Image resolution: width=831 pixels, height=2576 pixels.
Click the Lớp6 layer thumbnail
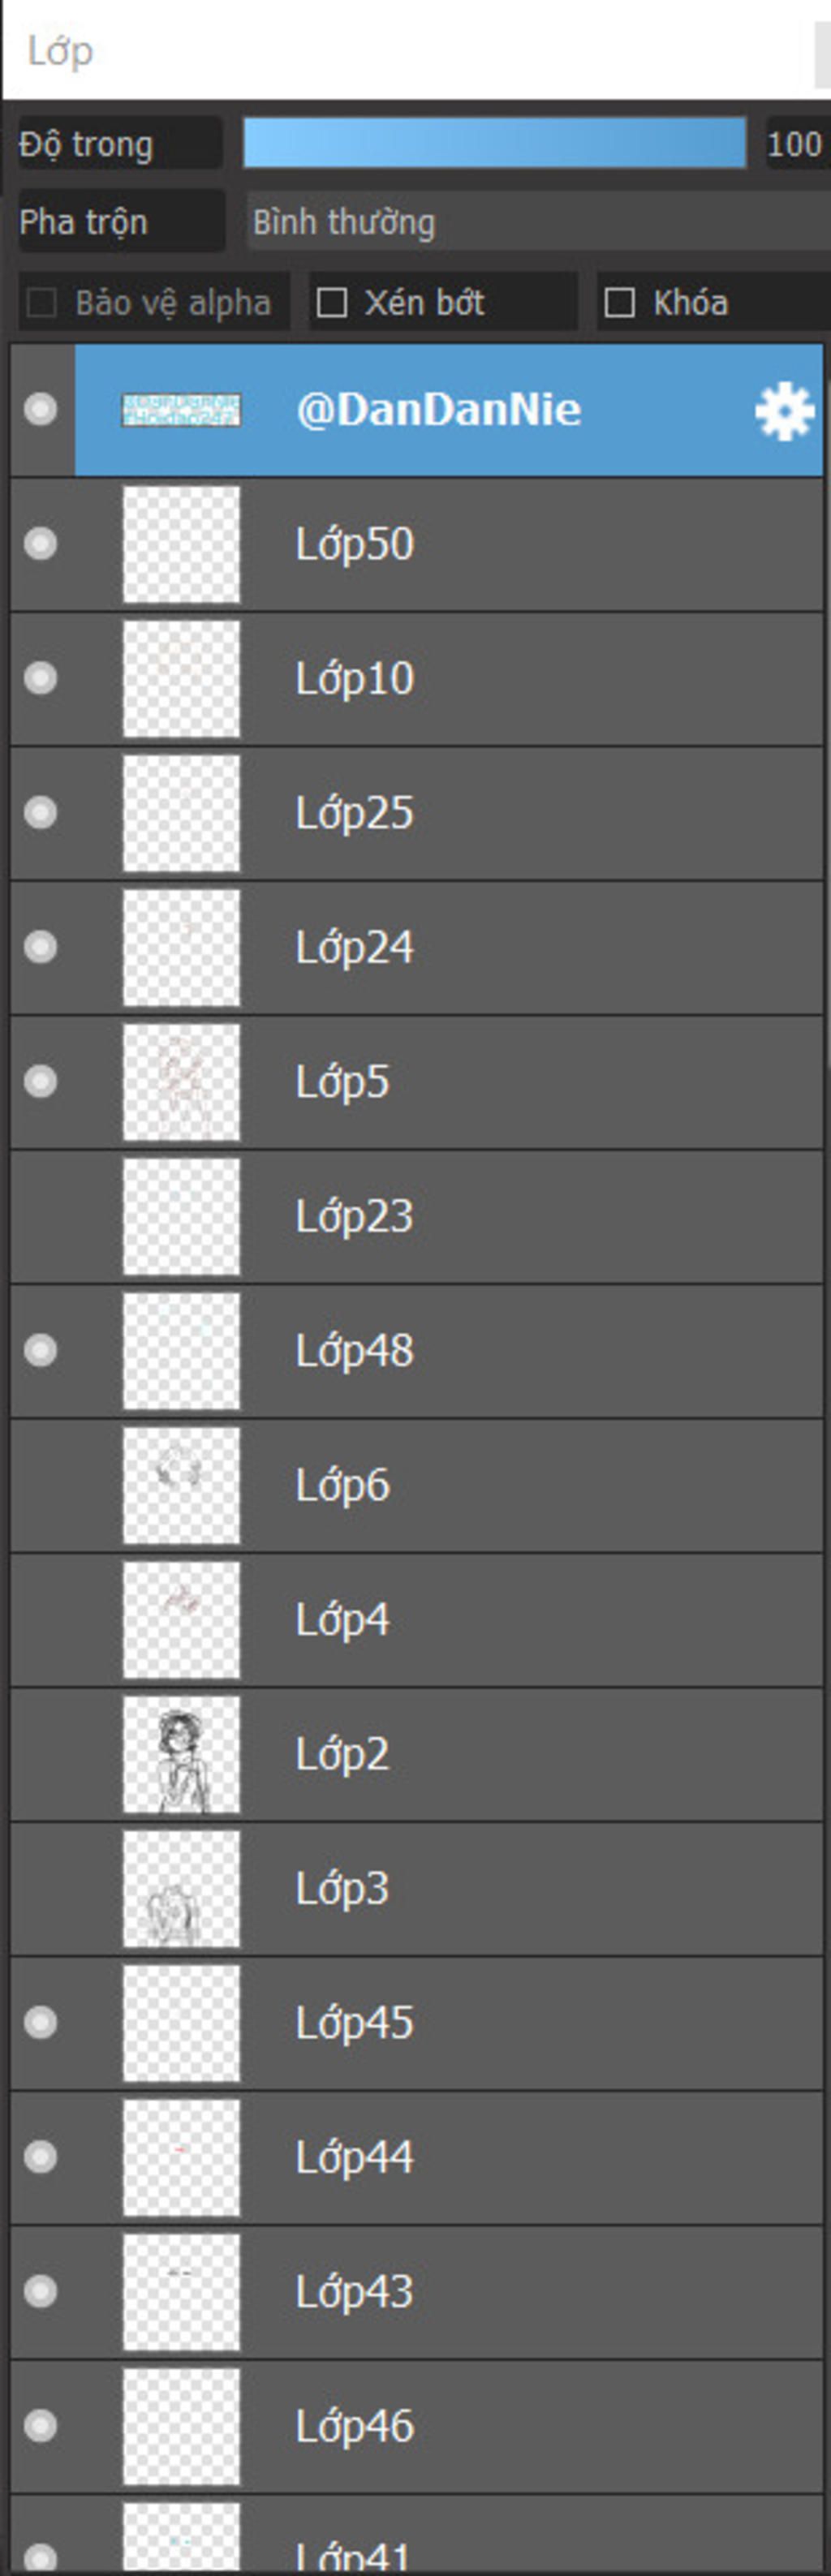(181, 1485)
